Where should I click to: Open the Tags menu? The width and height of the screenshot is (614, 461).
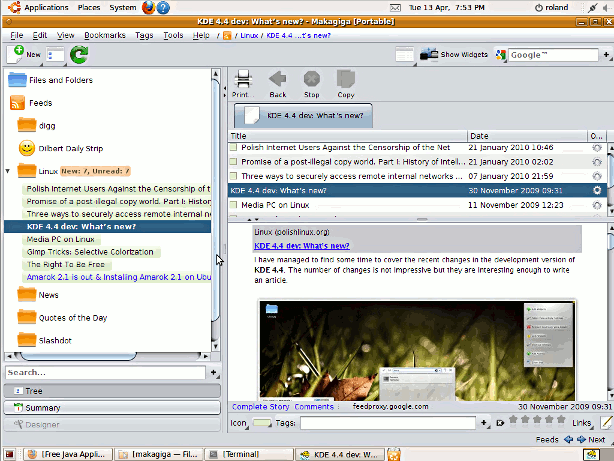pos(144,35)
